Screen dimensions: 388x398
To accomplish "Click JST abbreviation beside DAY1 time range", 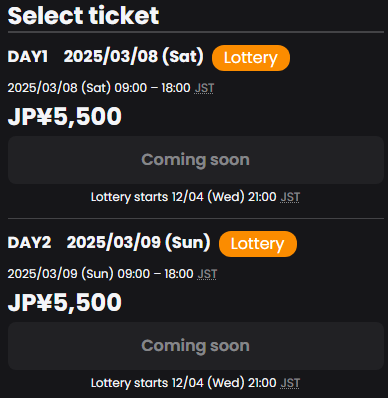I will 204,88.
